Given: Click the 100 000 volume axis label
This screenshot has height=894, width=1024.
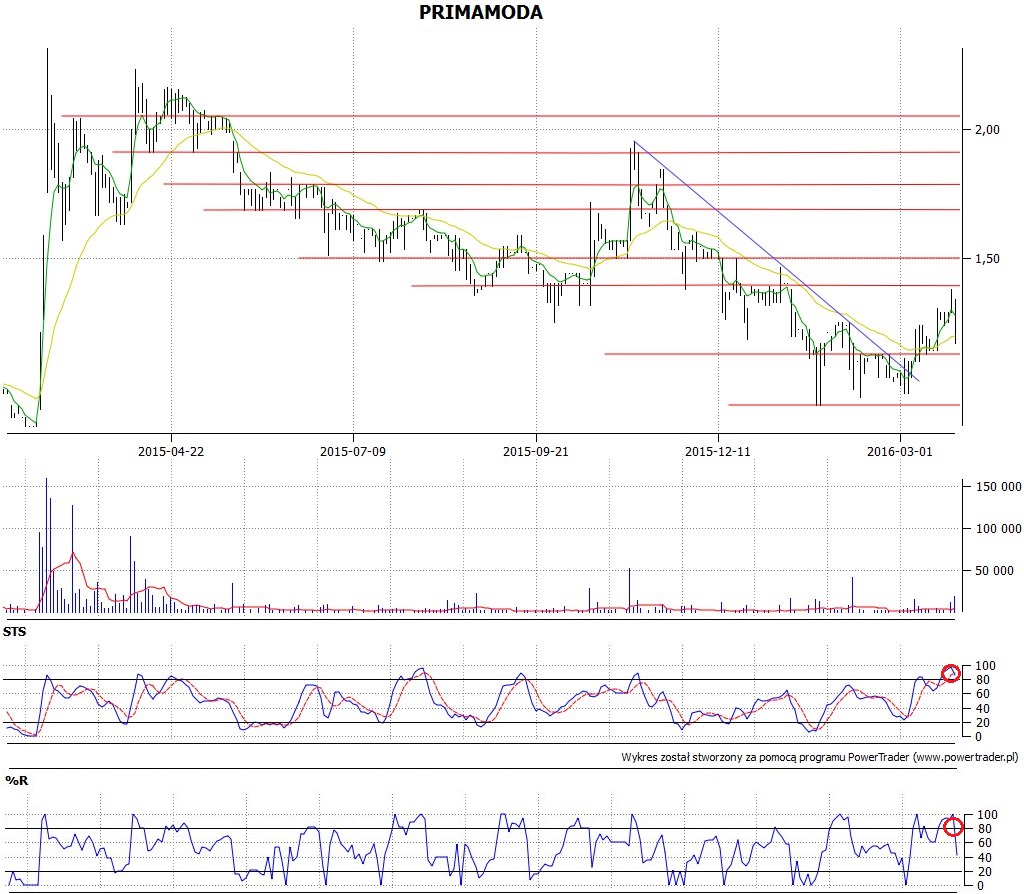Looking at the screenshot, I should pyautogui.click(x=999, y=528).
